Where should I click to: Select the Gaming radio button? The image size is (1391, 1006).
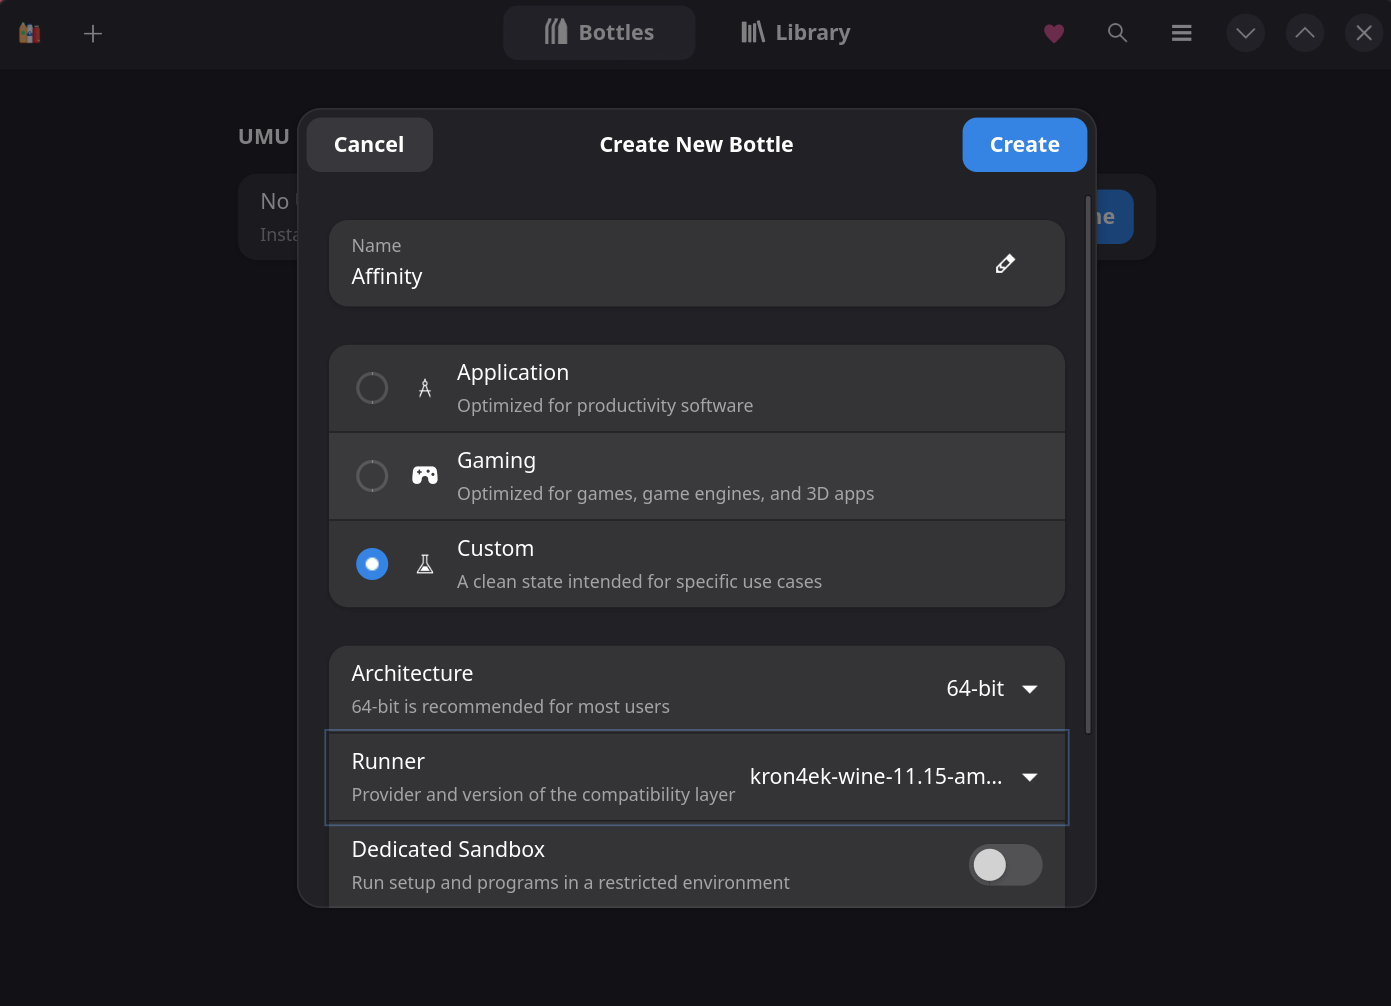(x=372, y=476)
